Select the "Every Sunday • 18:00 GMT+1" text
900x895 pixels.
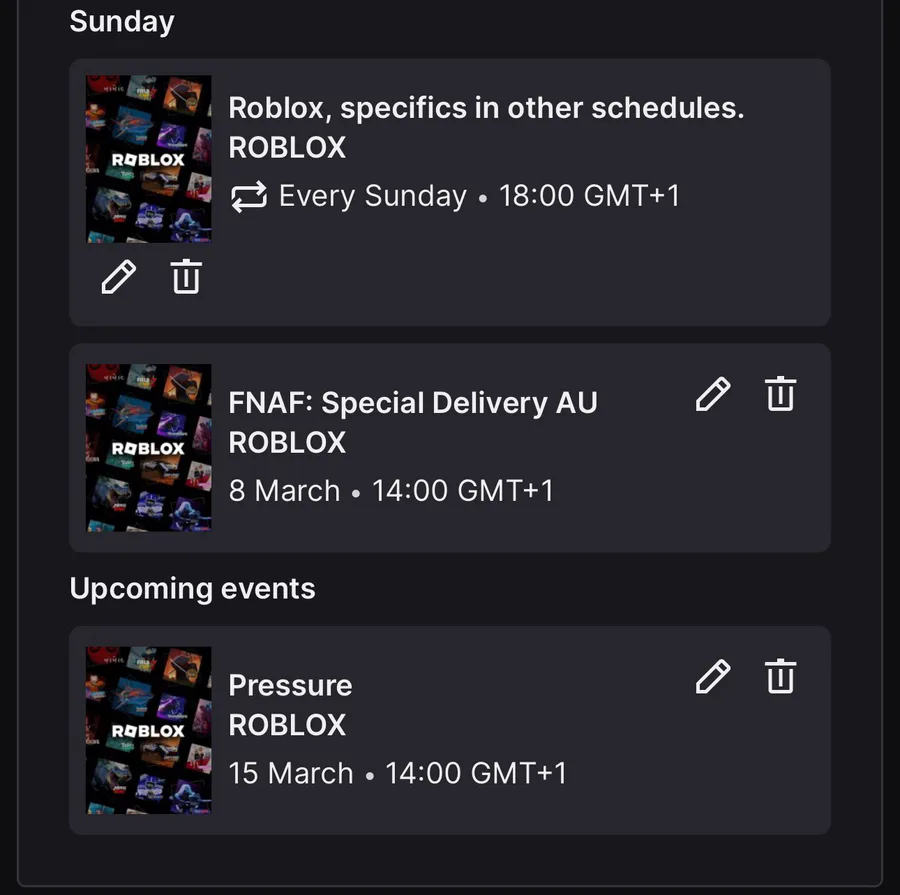click(x=479, y=196)
